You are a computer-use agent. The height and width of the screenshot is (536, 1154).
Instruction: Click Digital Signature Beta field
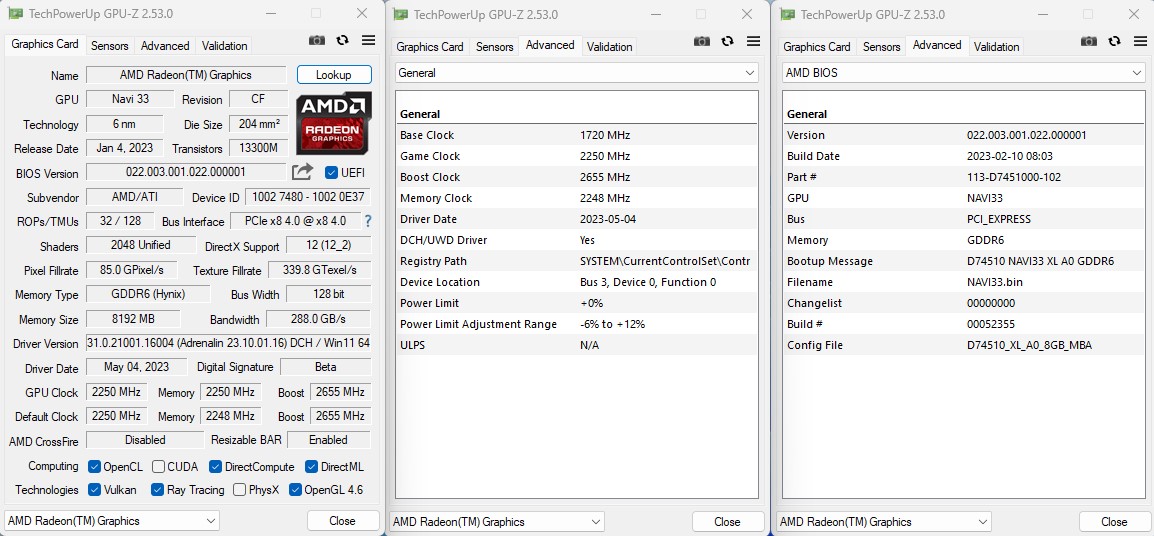click(x=325, y=367)
